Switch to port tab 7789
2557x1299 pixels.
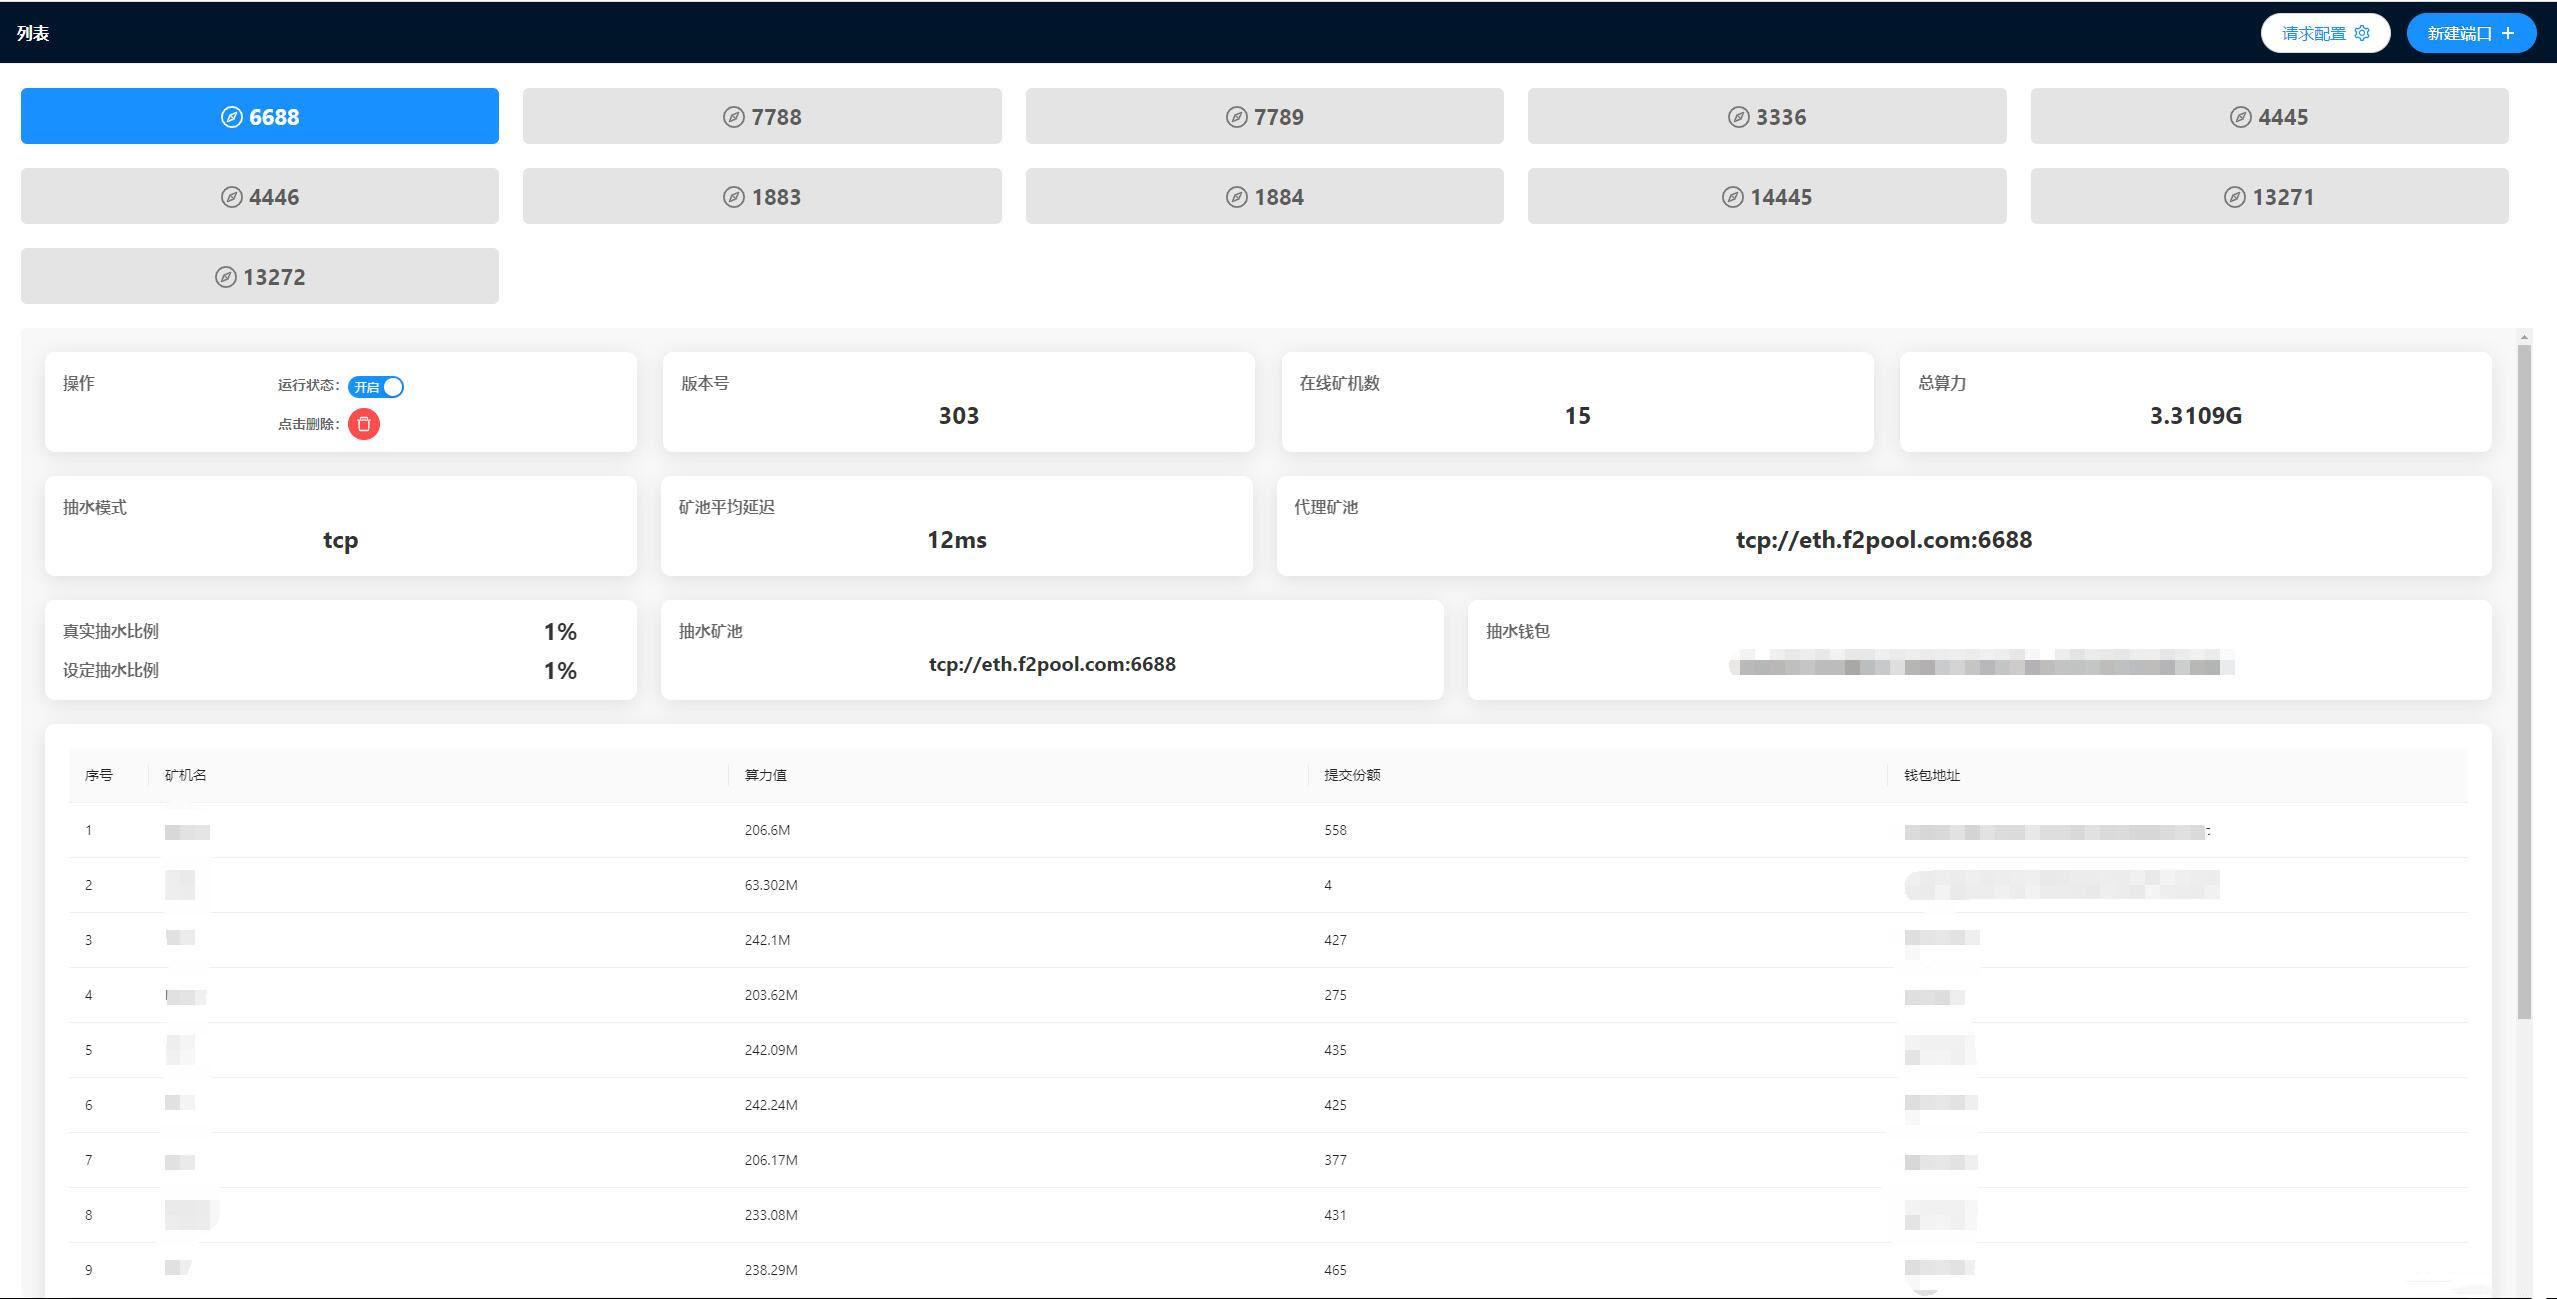(x=1264, y=116)
